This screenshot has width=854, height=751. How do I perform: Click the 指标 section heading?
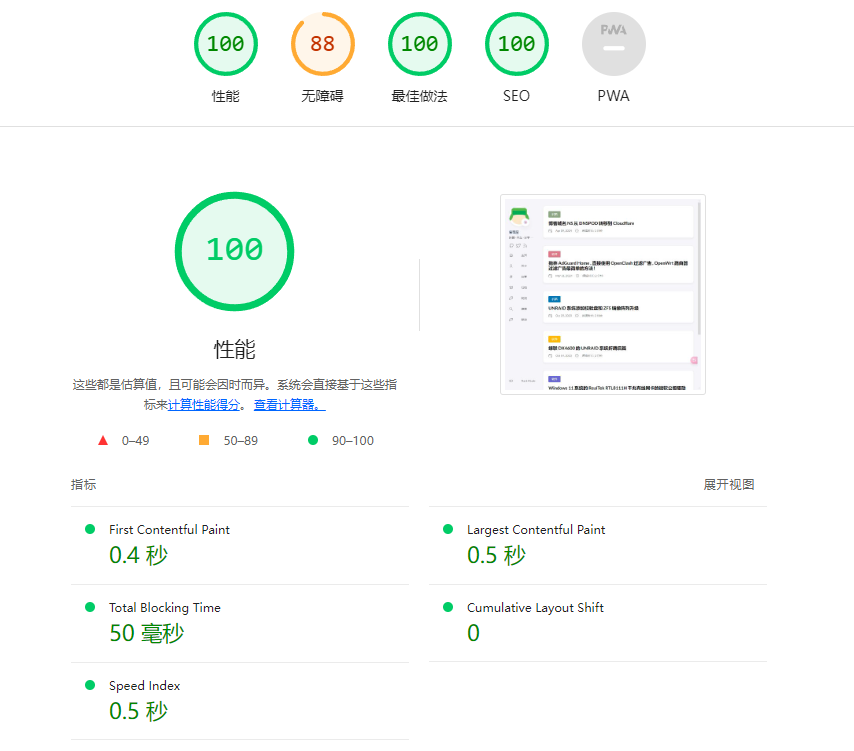84,484
